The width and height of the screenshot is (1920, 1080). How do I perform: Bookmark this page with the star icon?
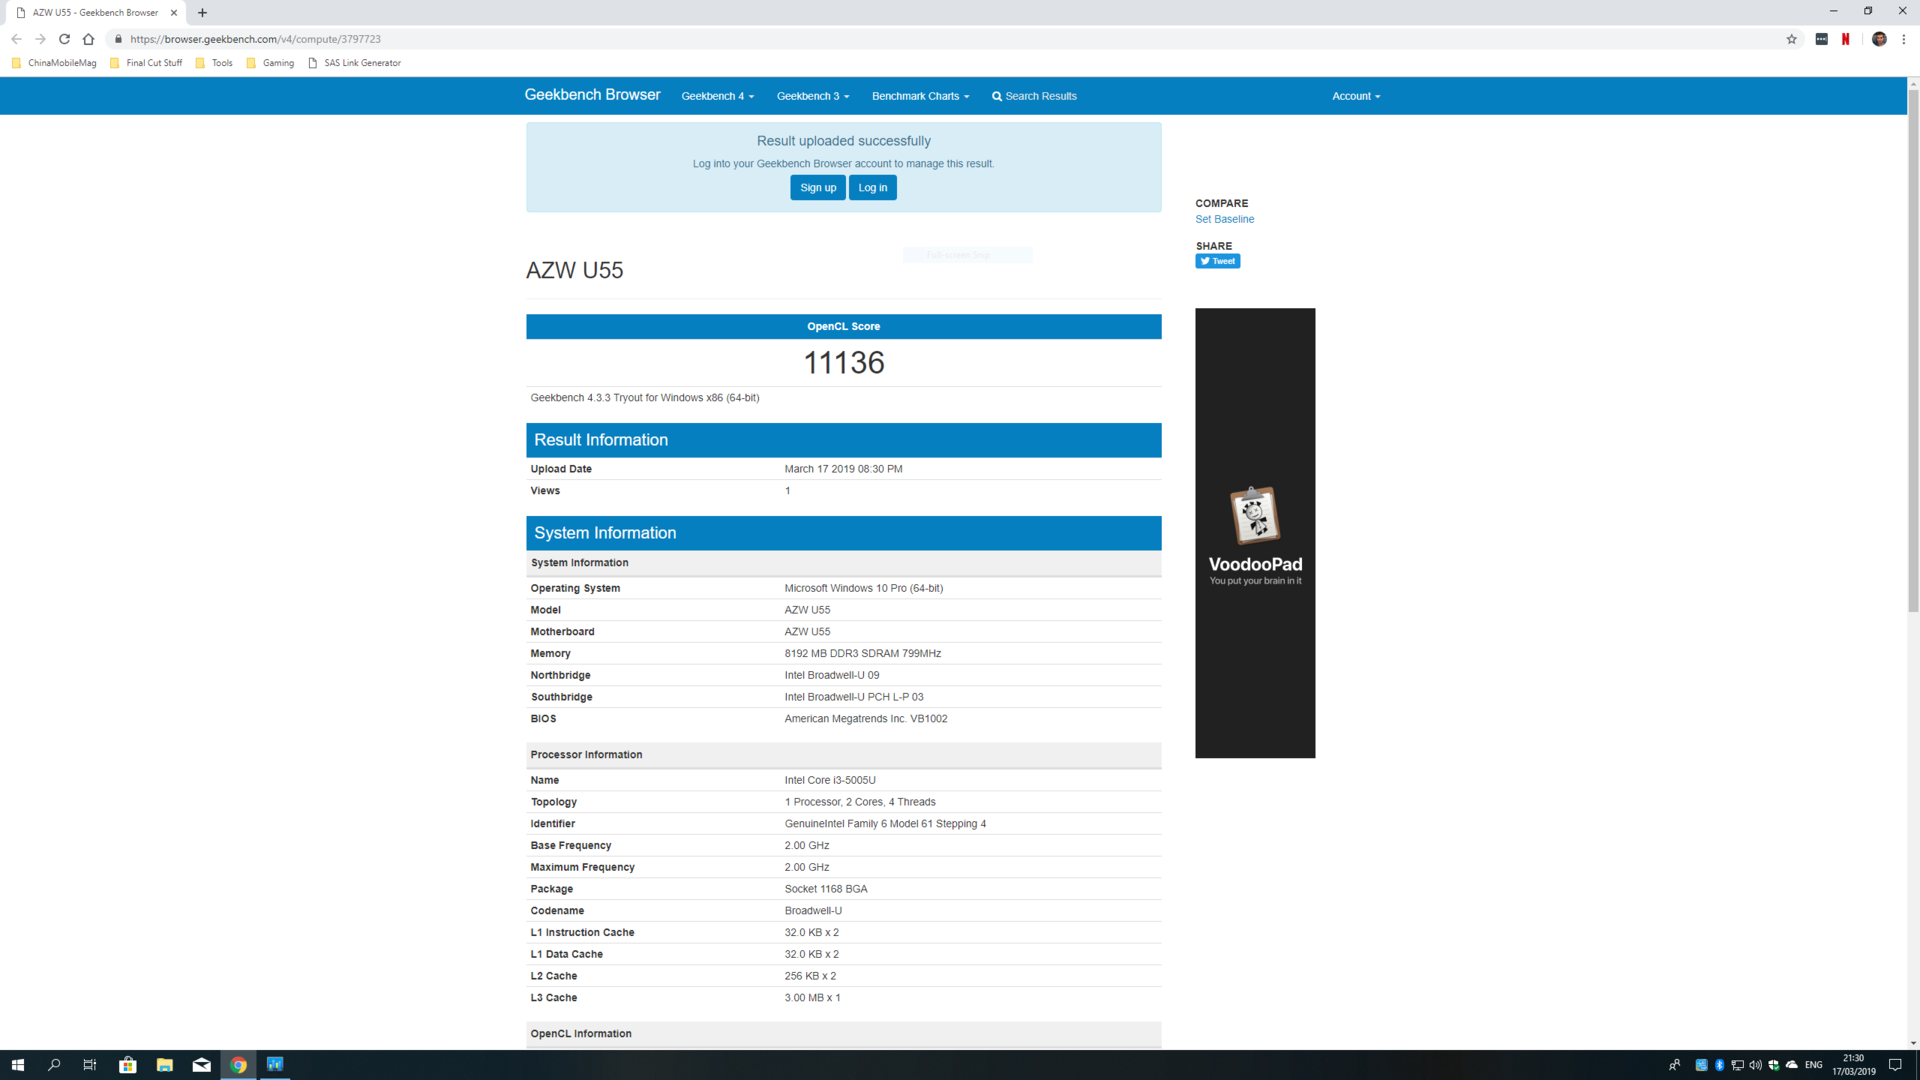[1791, 39]
